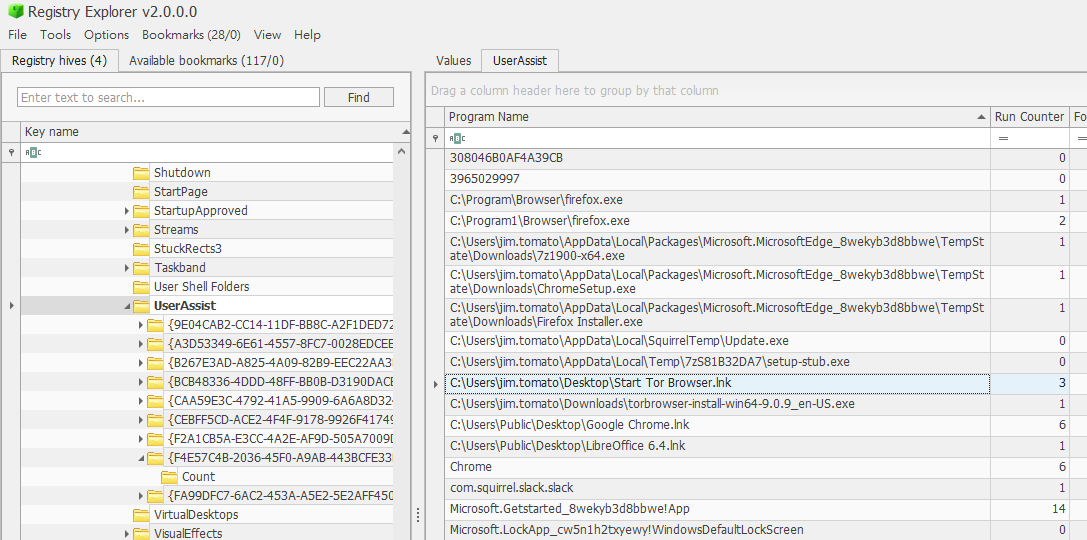Select the UserAssist tab
This screenshot has height=540, width=1087.
point(520,60)
